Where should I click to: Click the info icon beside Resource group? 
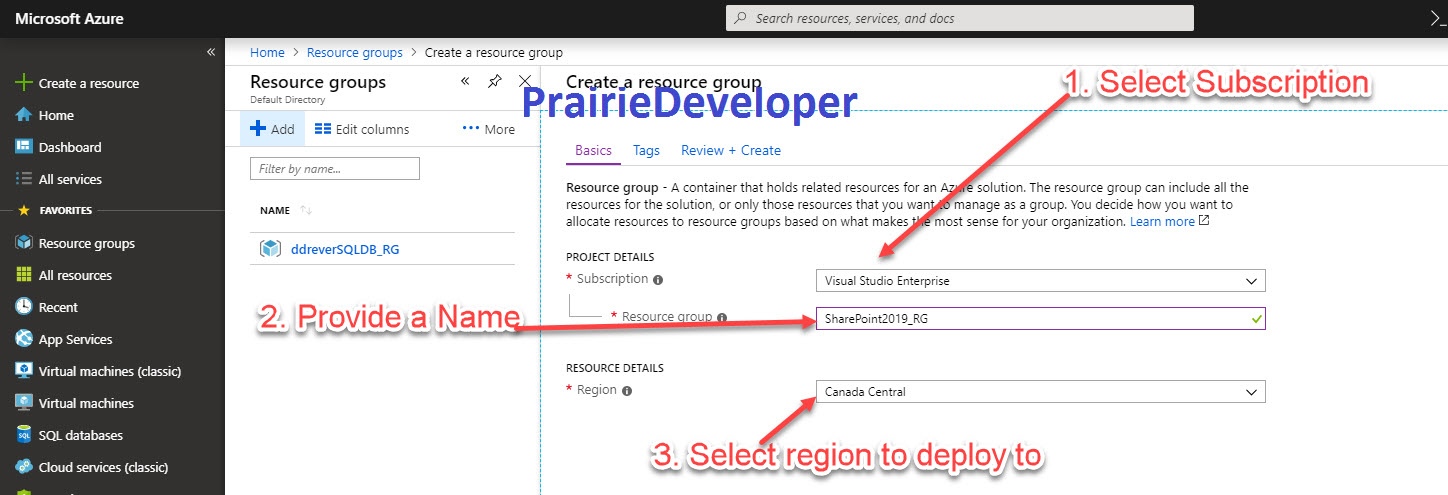[x=722, y=318]
